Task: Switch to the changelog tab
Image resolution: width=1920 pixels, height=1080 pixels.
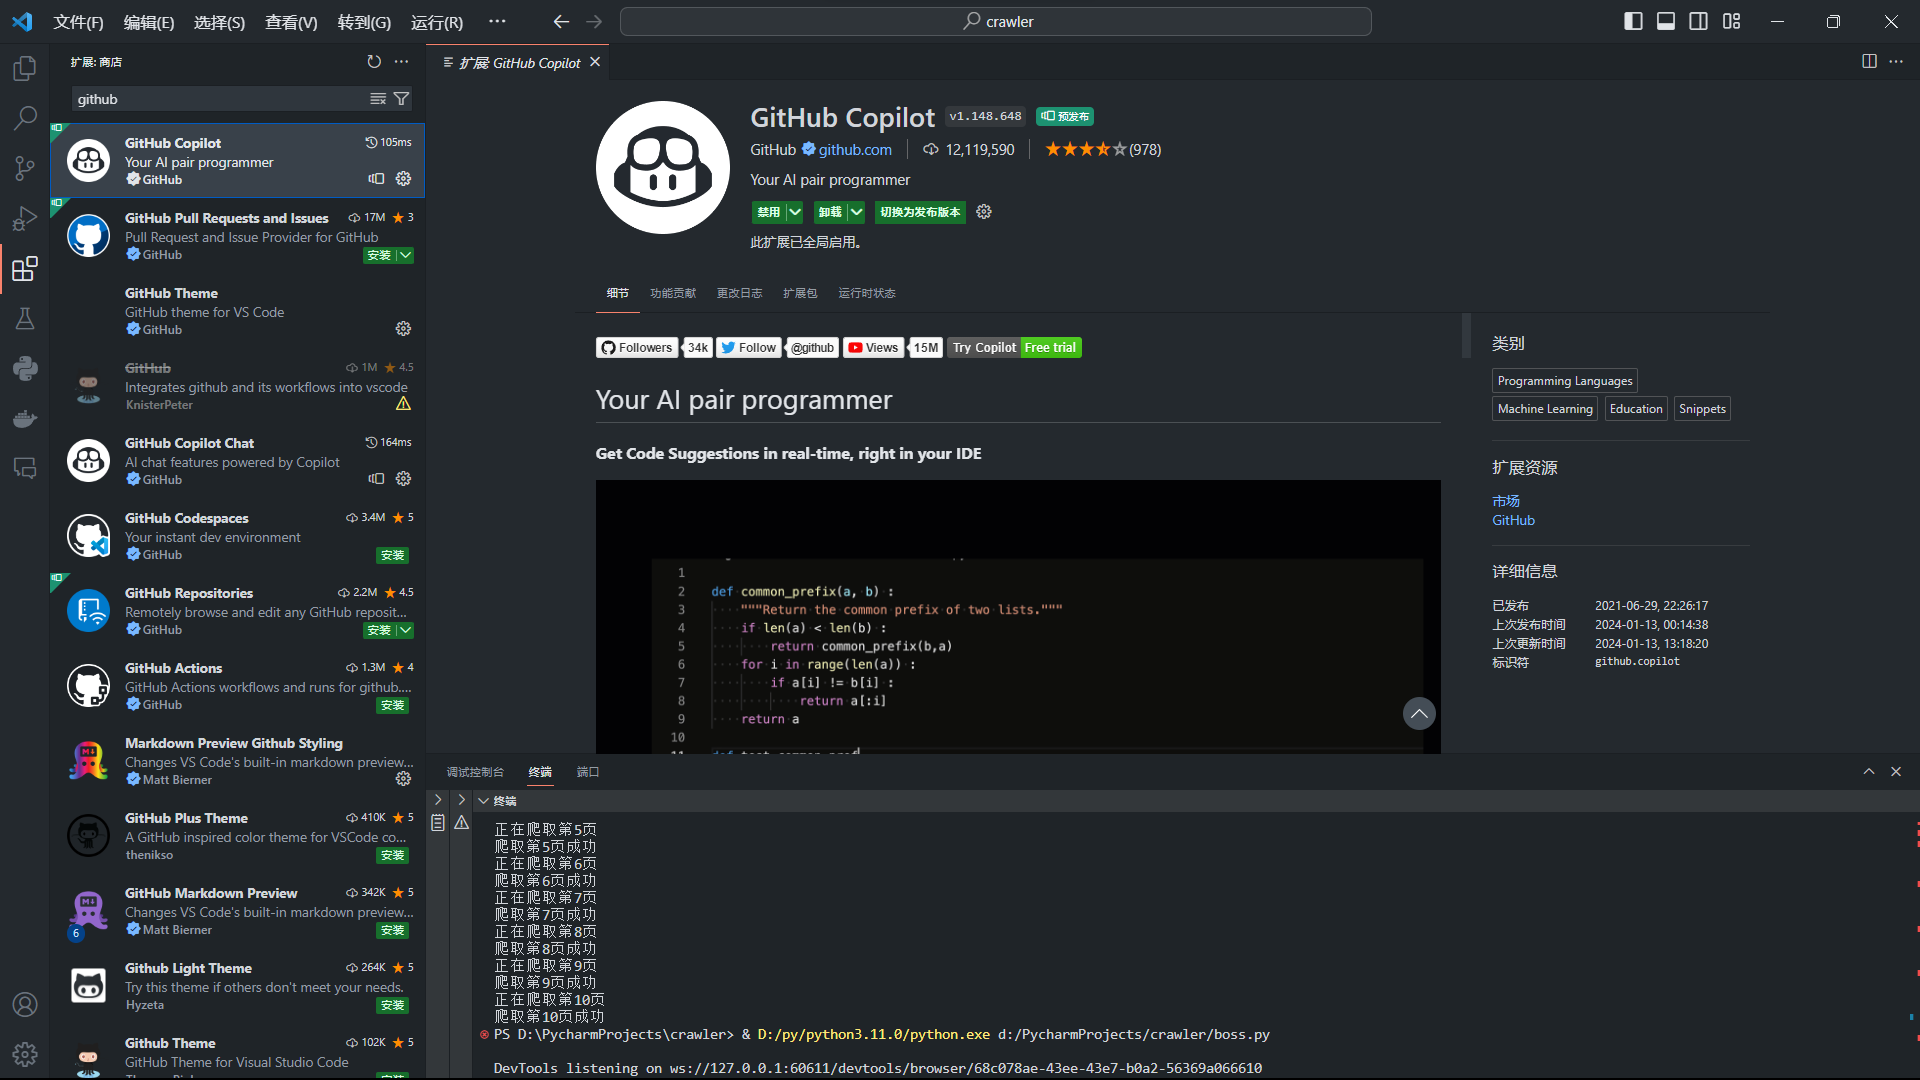Action: [739, 293]
